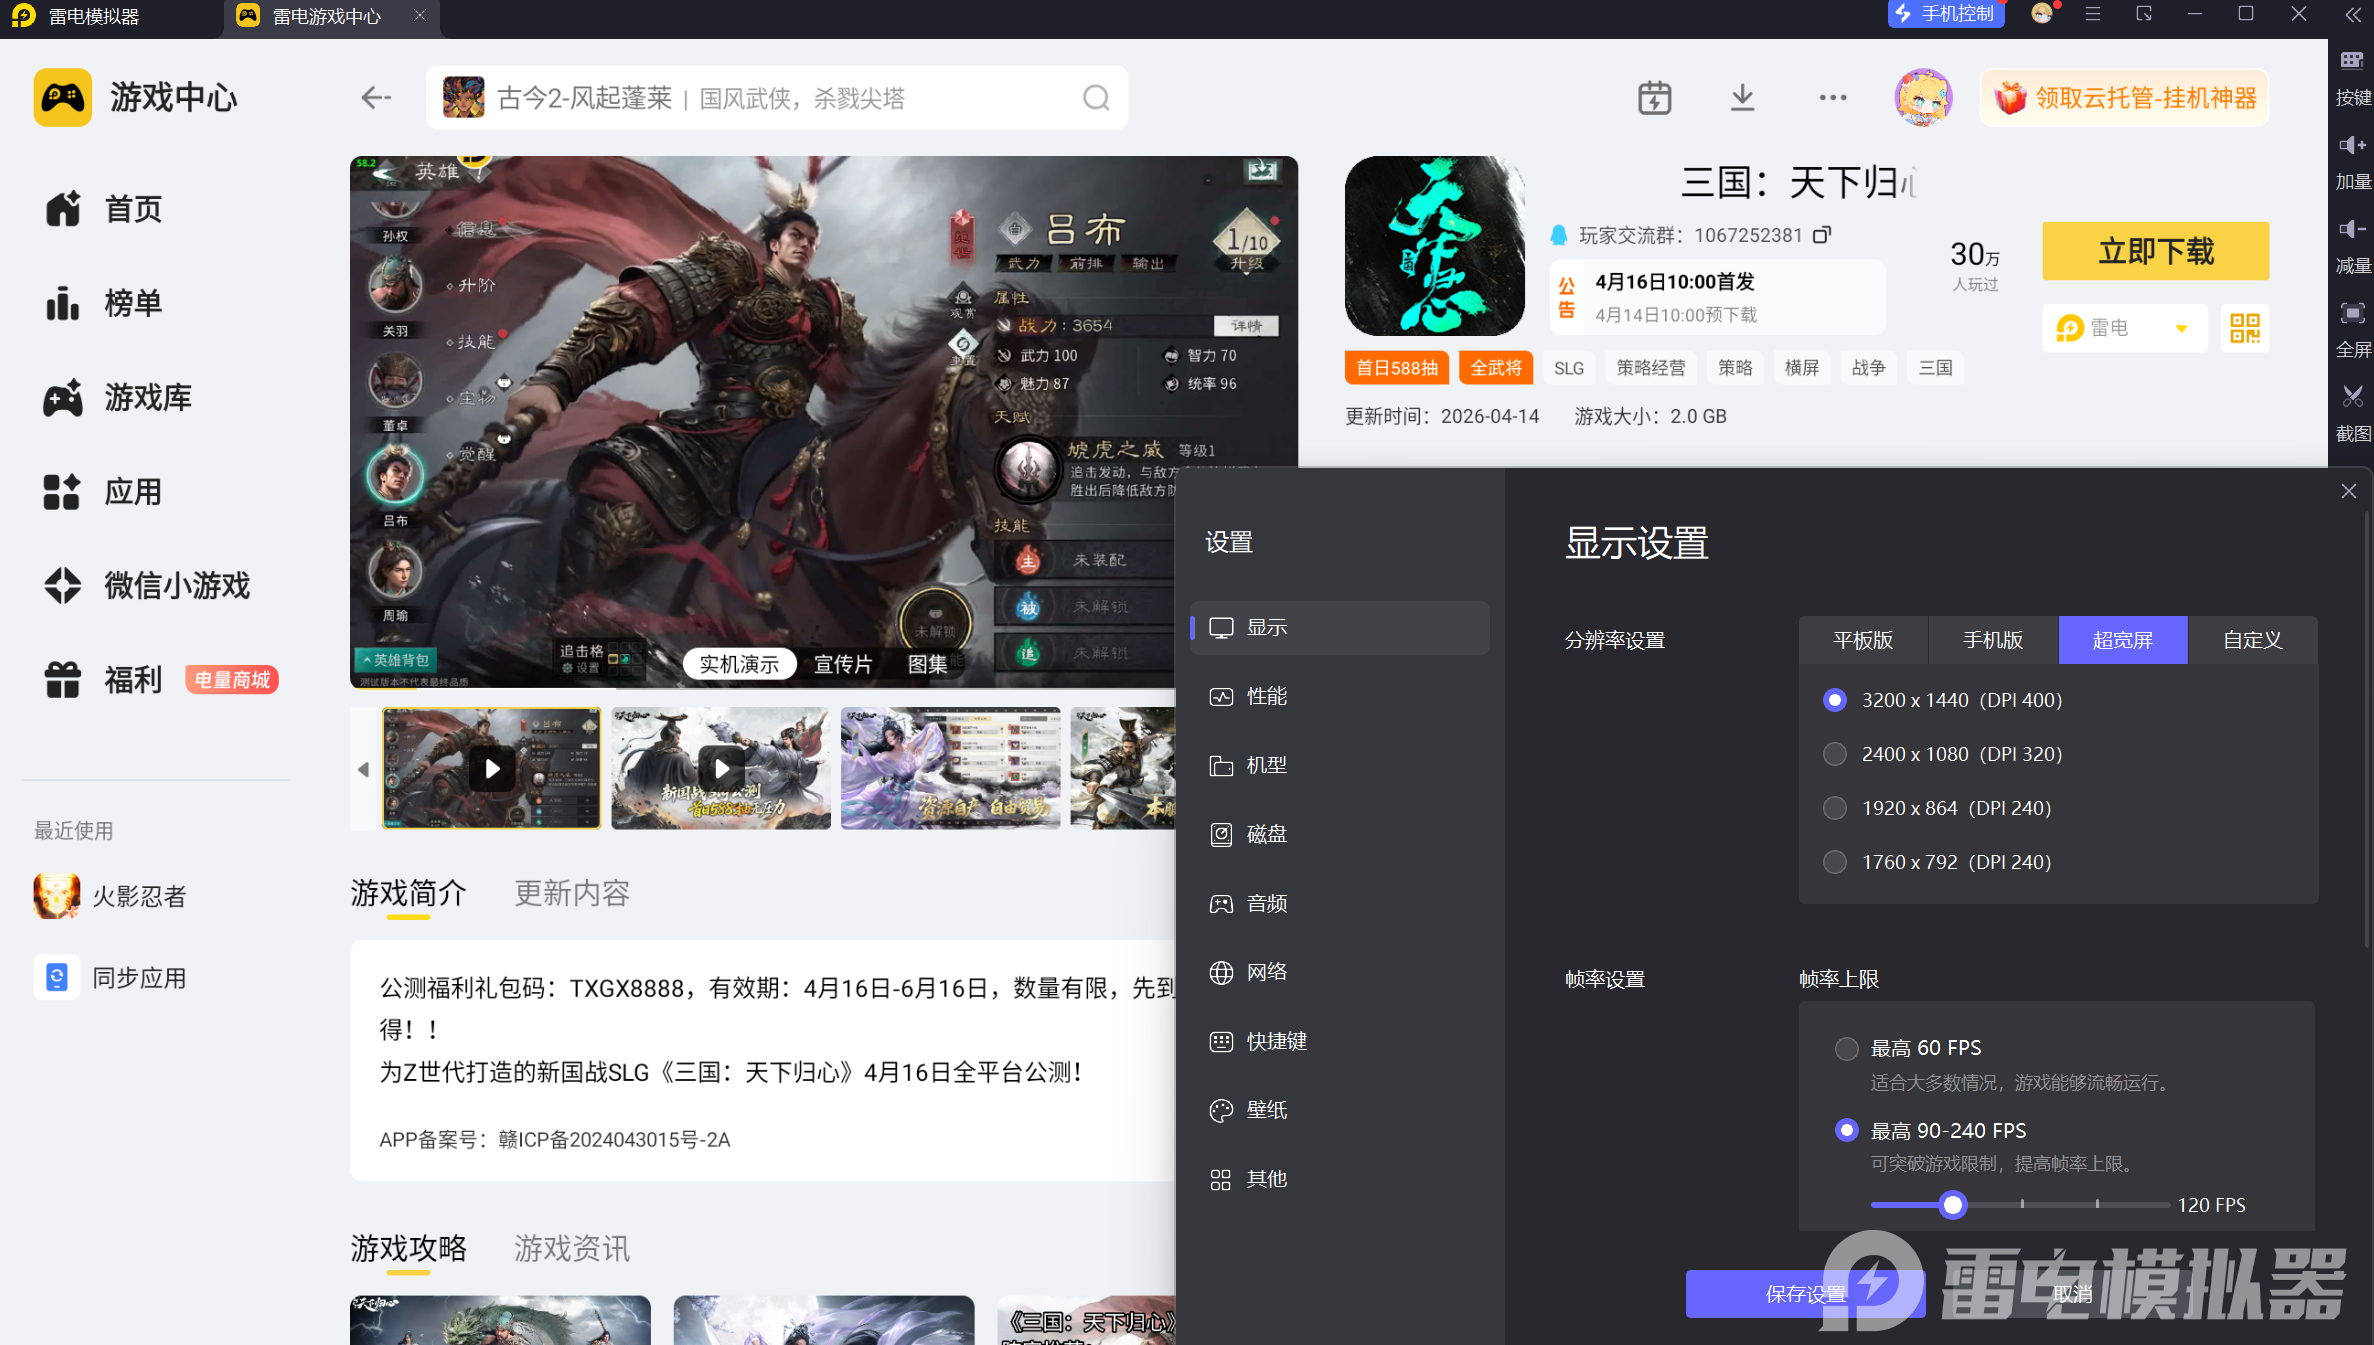Screen dimensions: 2374x1345
Task: Open the three-dot more options icon
Action: coord(1832,98)
